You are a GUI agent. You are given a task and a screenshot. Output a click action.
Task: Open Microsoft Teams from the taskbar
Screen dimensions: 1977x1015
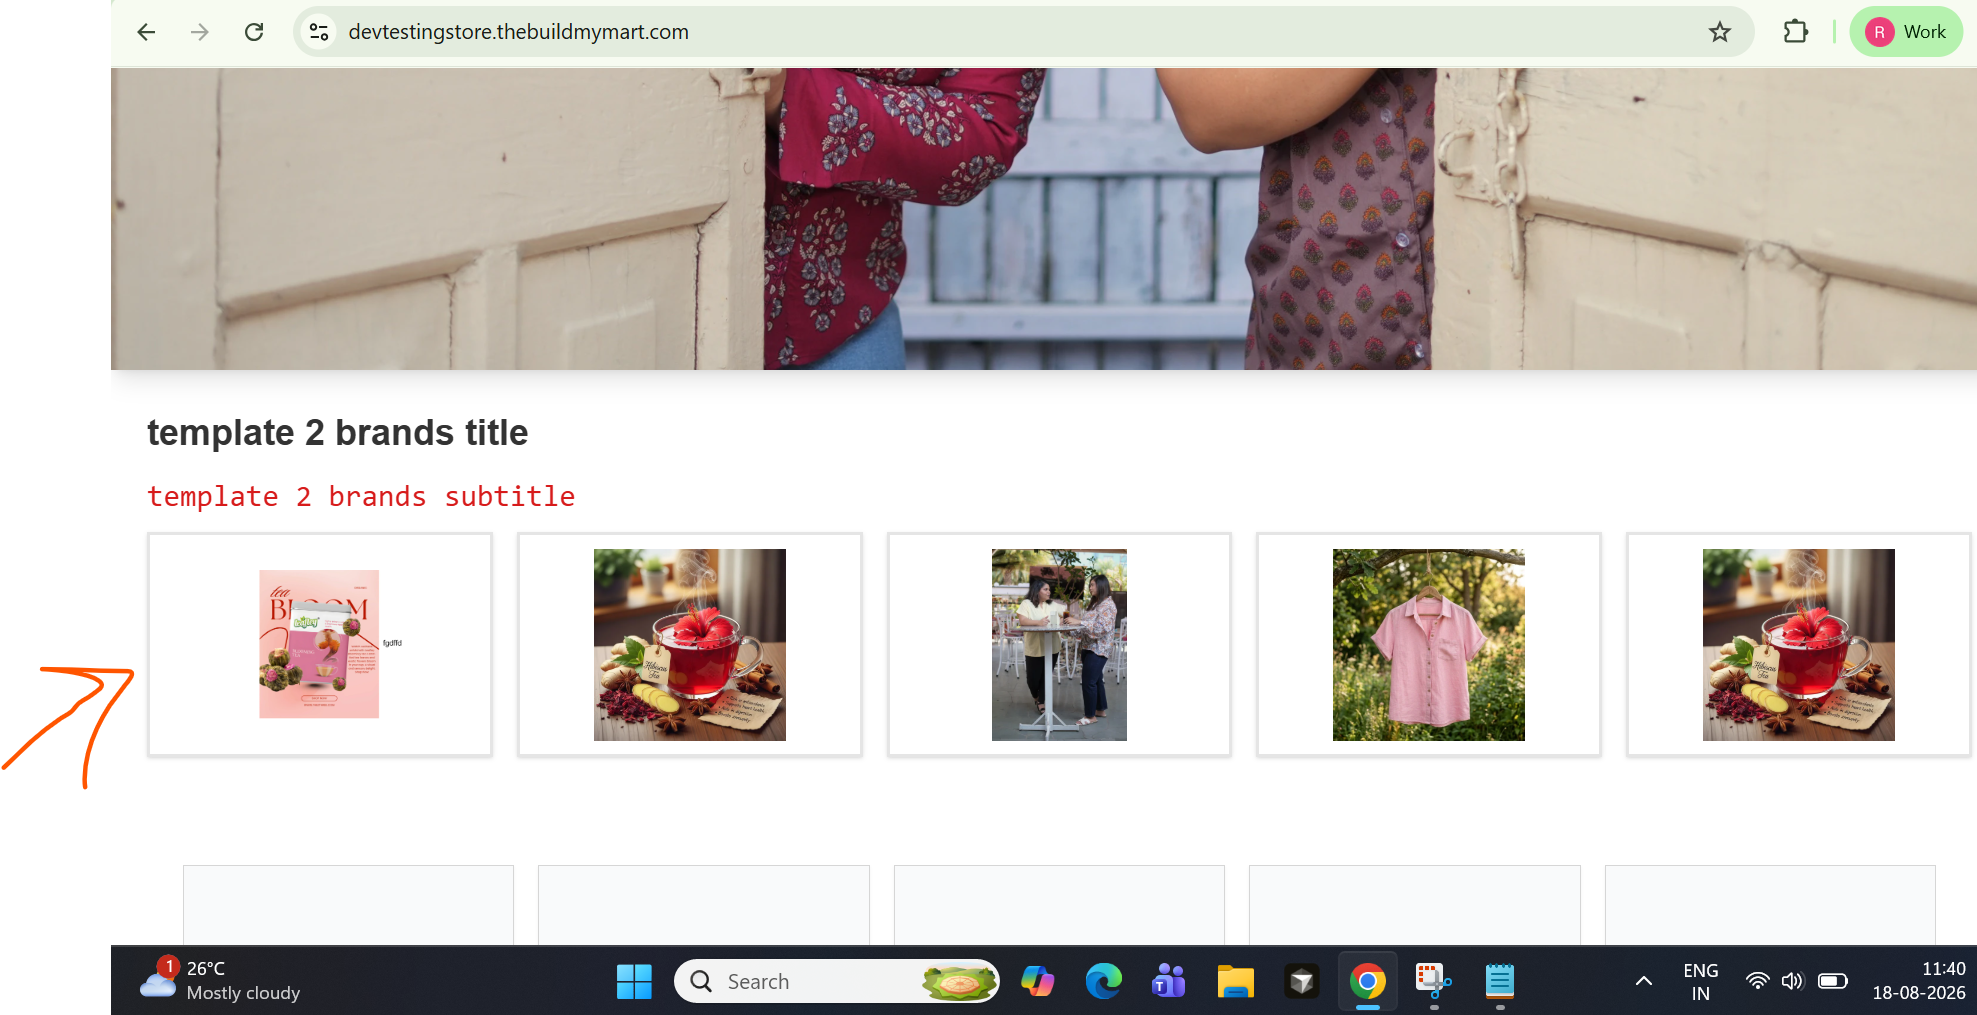click(x=1169, y=981)
